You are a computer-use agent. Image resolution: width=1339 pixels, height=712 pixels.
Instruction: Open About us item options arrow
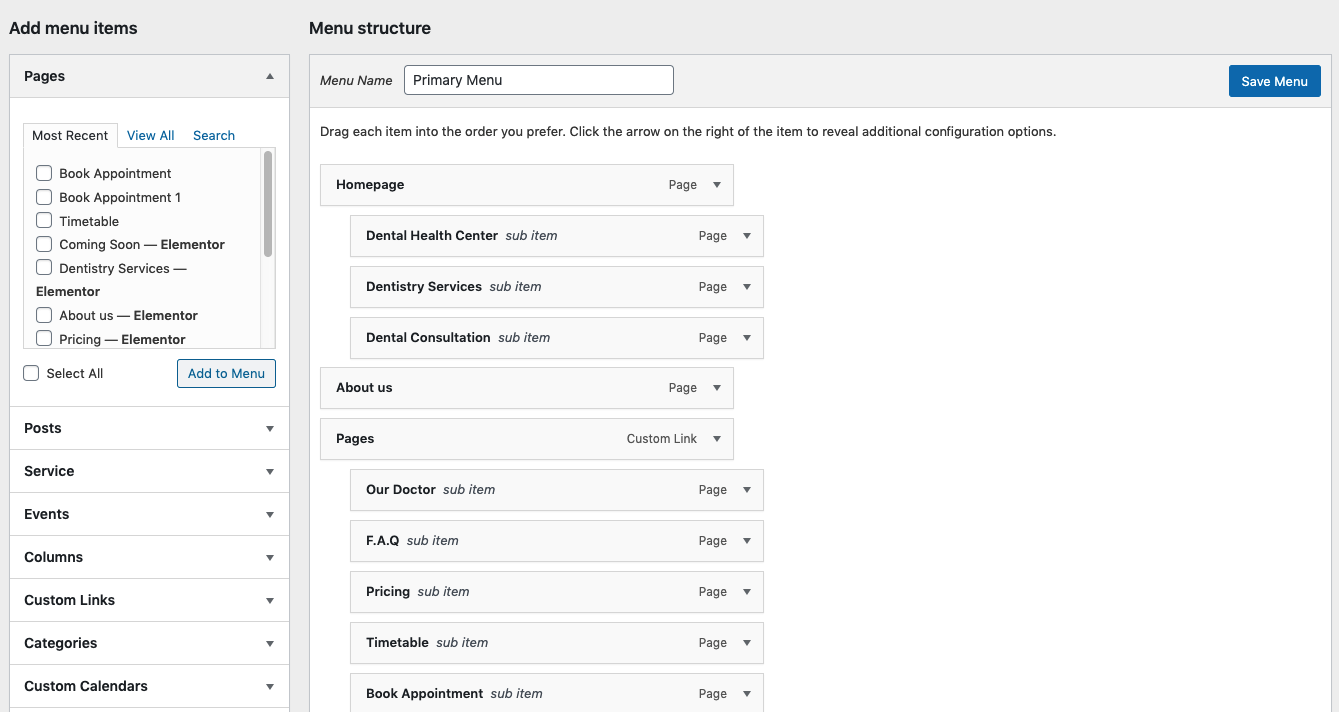point(717,388)
